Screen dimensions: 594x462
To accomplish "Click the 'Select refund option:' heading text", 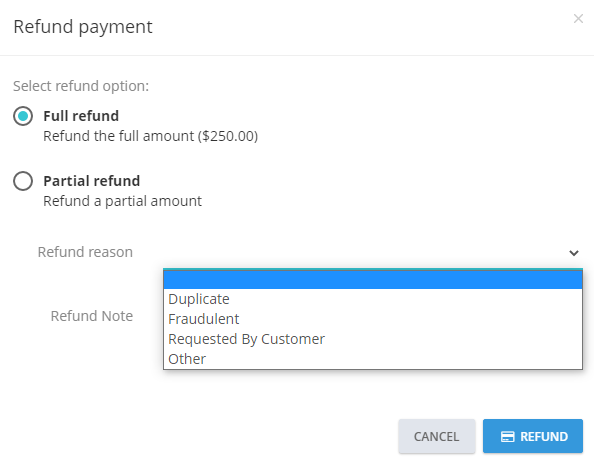I will [x=81, y=86].
